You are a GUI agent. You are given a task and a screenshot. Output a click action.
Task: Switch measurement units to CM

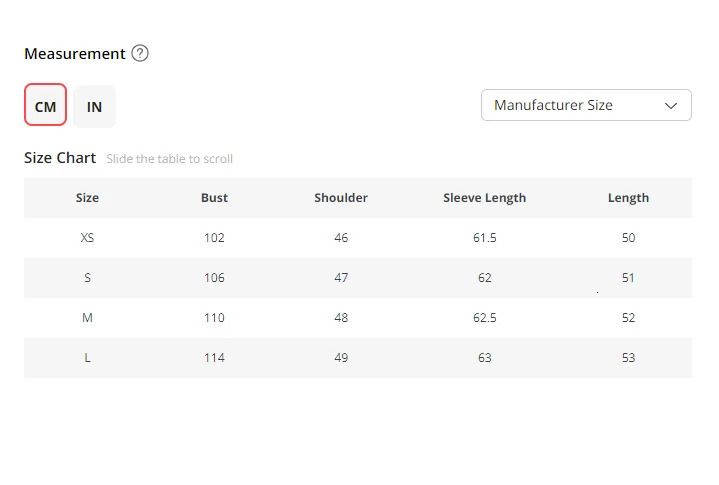coord(46,106)
